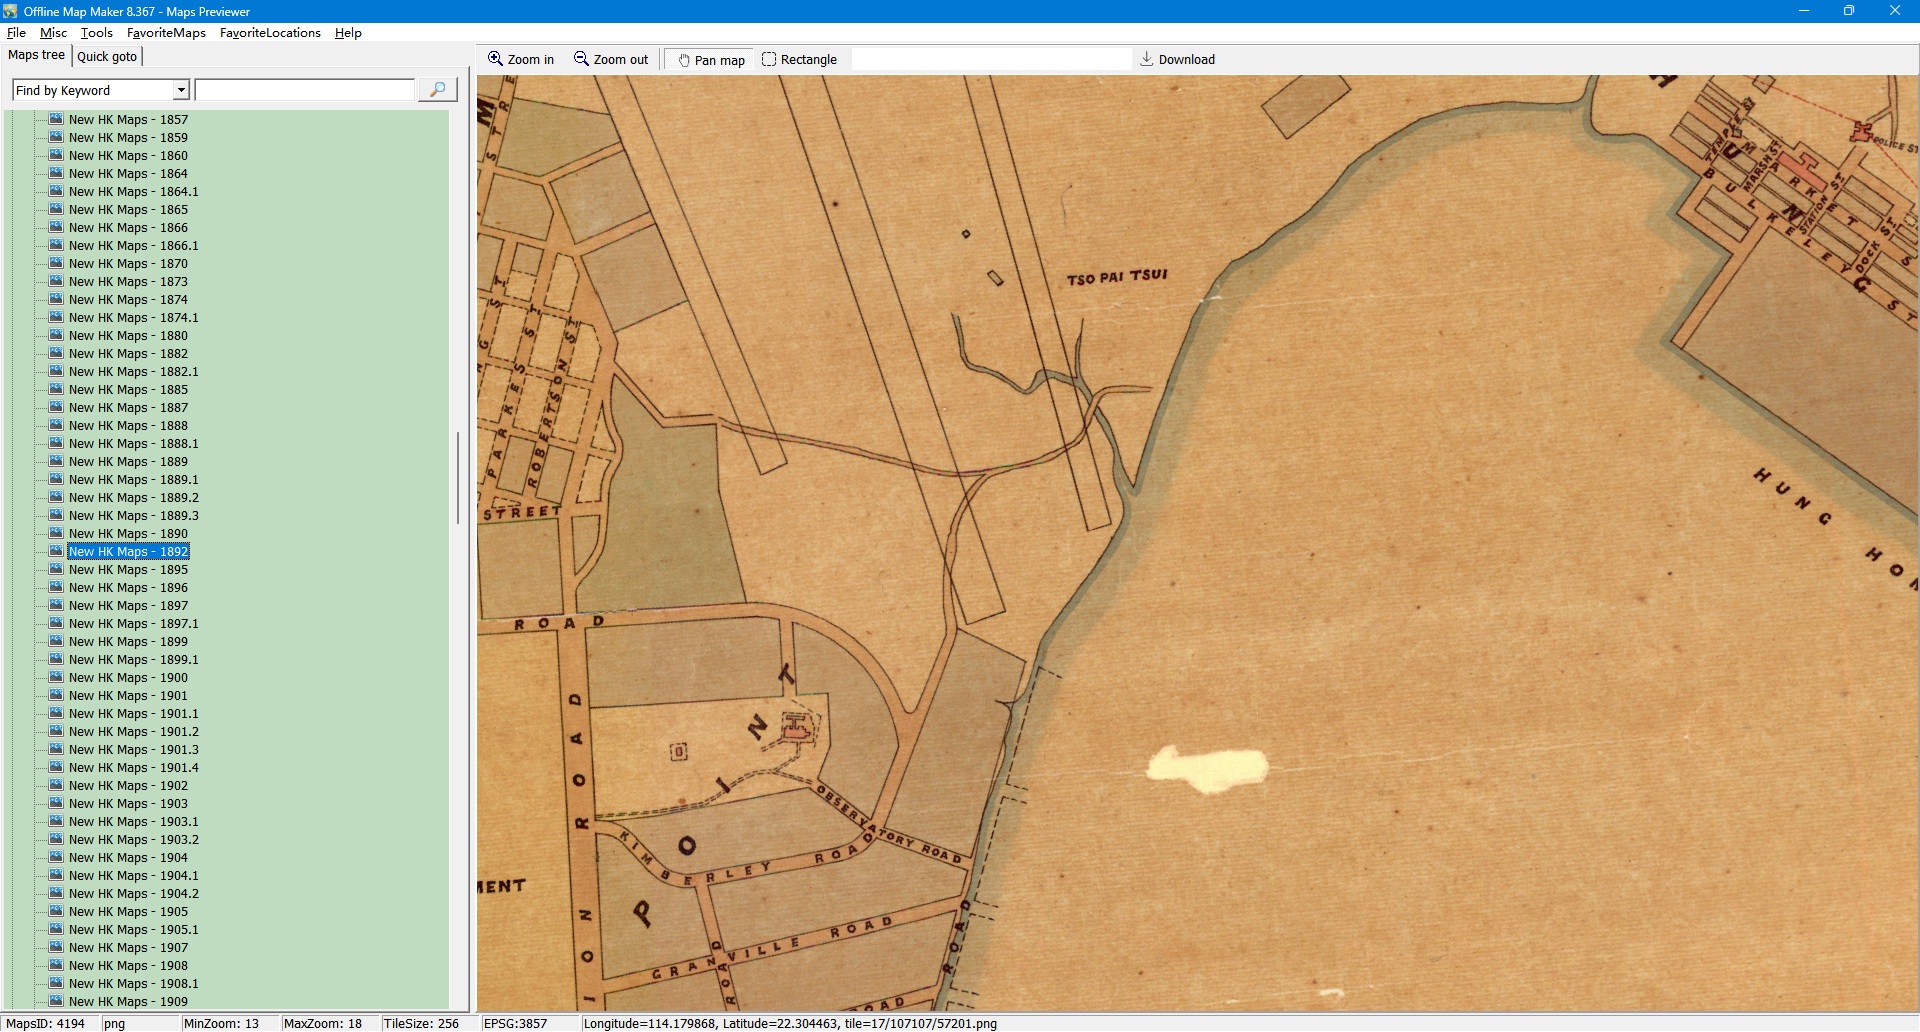1920x1032 pixels.
Task: Select New HK Maps - 1874.1
Action: 133,318
